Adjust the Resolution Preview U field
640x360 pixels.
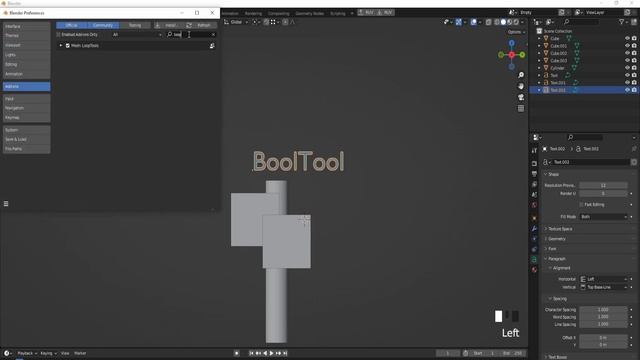[603, 185]
